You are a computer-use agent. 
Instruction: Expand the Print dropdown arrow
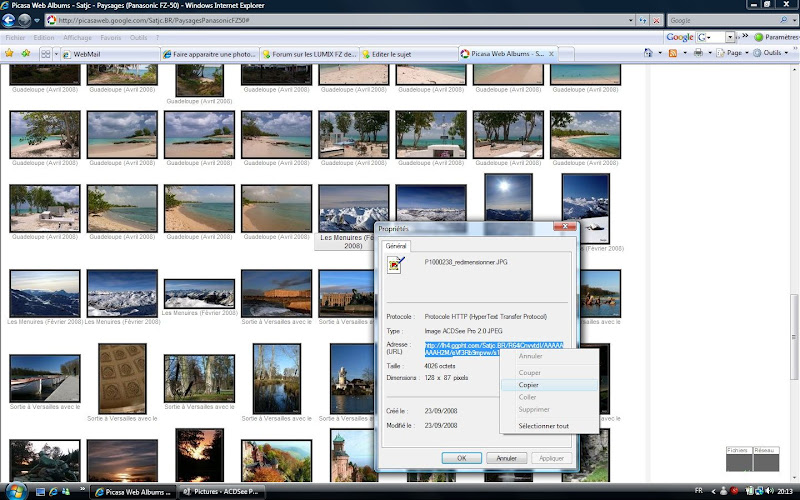tap(710, 53)
